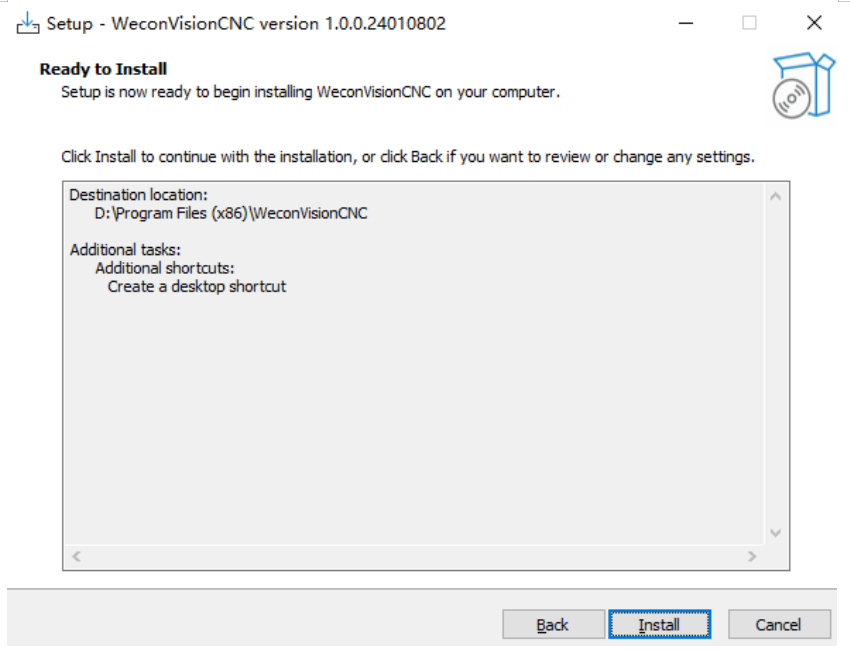This screenshot has height=651, width=850.
Task: Click the Setup installer icon in title bar
Action: pos(27,23)
